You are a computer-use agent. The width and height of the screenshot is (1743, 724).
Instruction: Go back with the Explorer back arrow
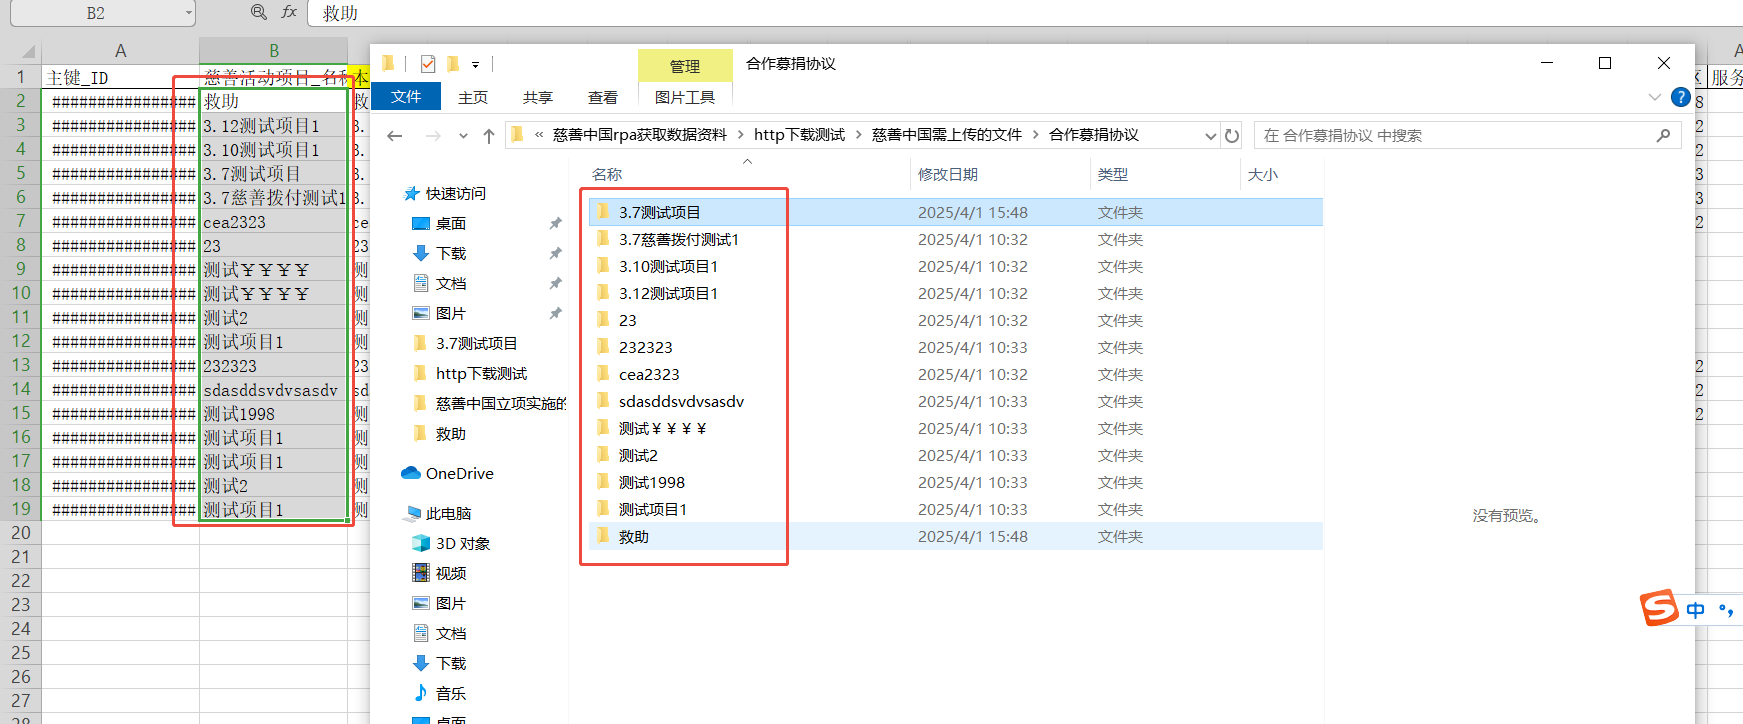[395, 136]
